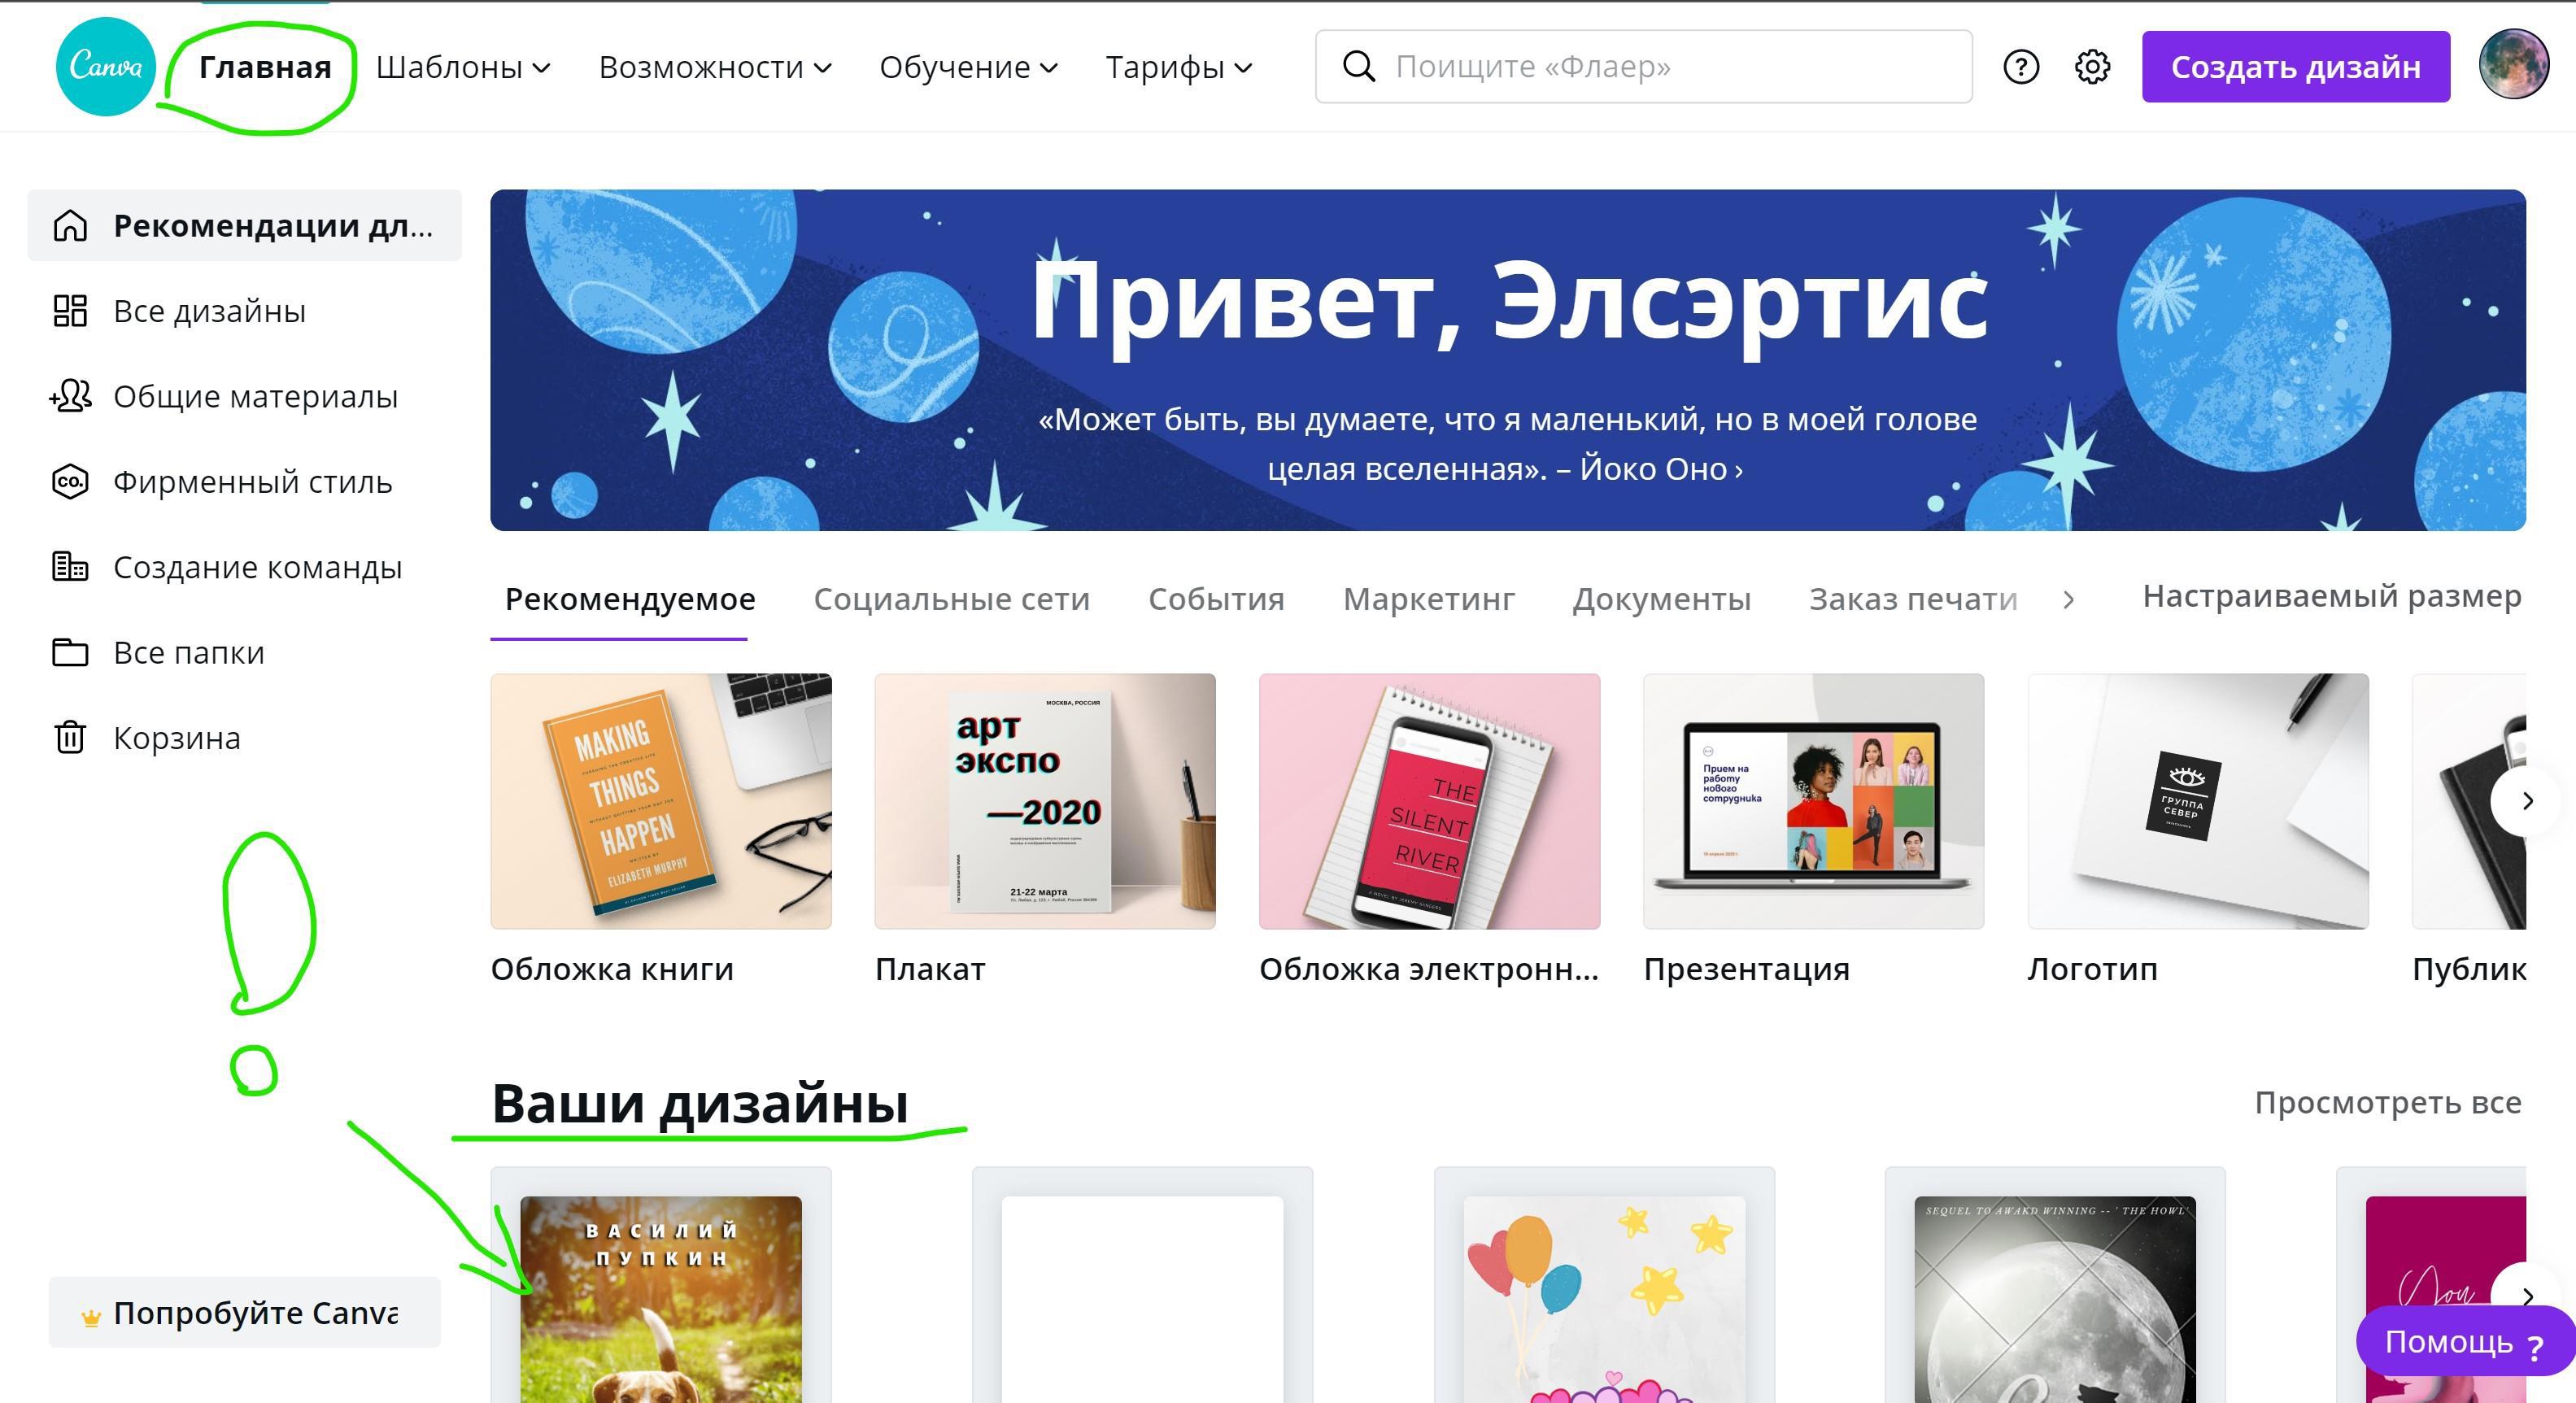Open settings gear icon
Image resolution: width=2576 pixels, height=1403 pixels.
[2091, 67]
